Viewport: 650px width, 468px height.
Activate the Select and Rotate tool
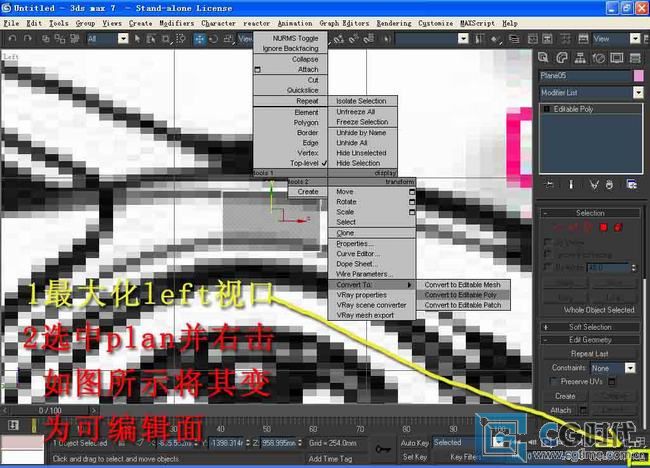213,39
